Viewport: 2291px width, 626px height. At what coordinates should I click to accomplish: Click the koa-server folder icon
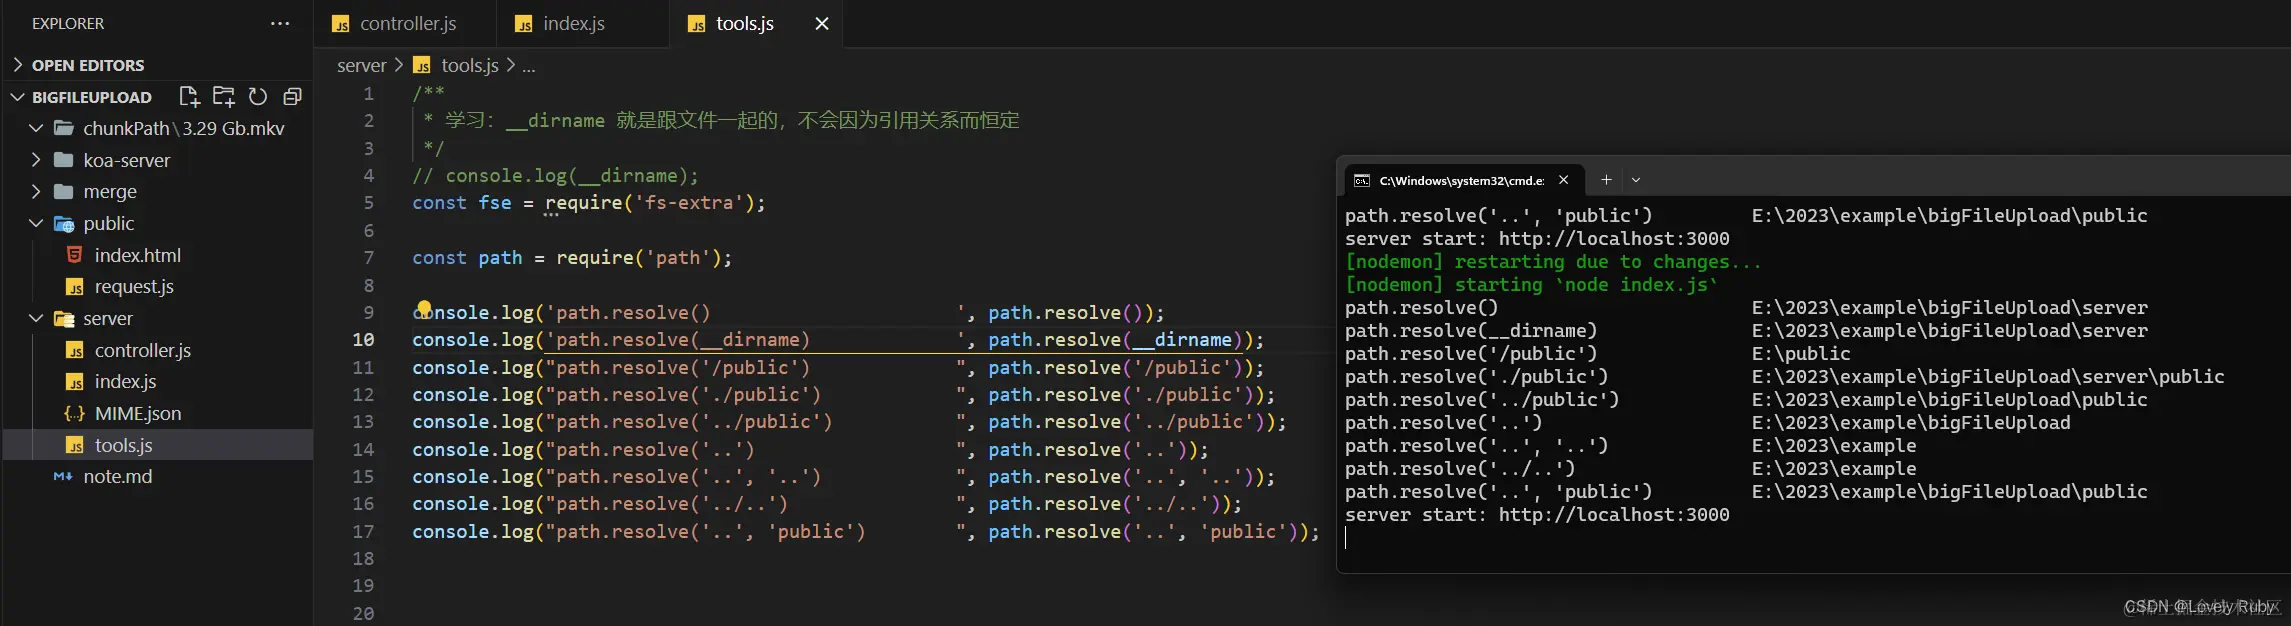click(x=64, y=160)
